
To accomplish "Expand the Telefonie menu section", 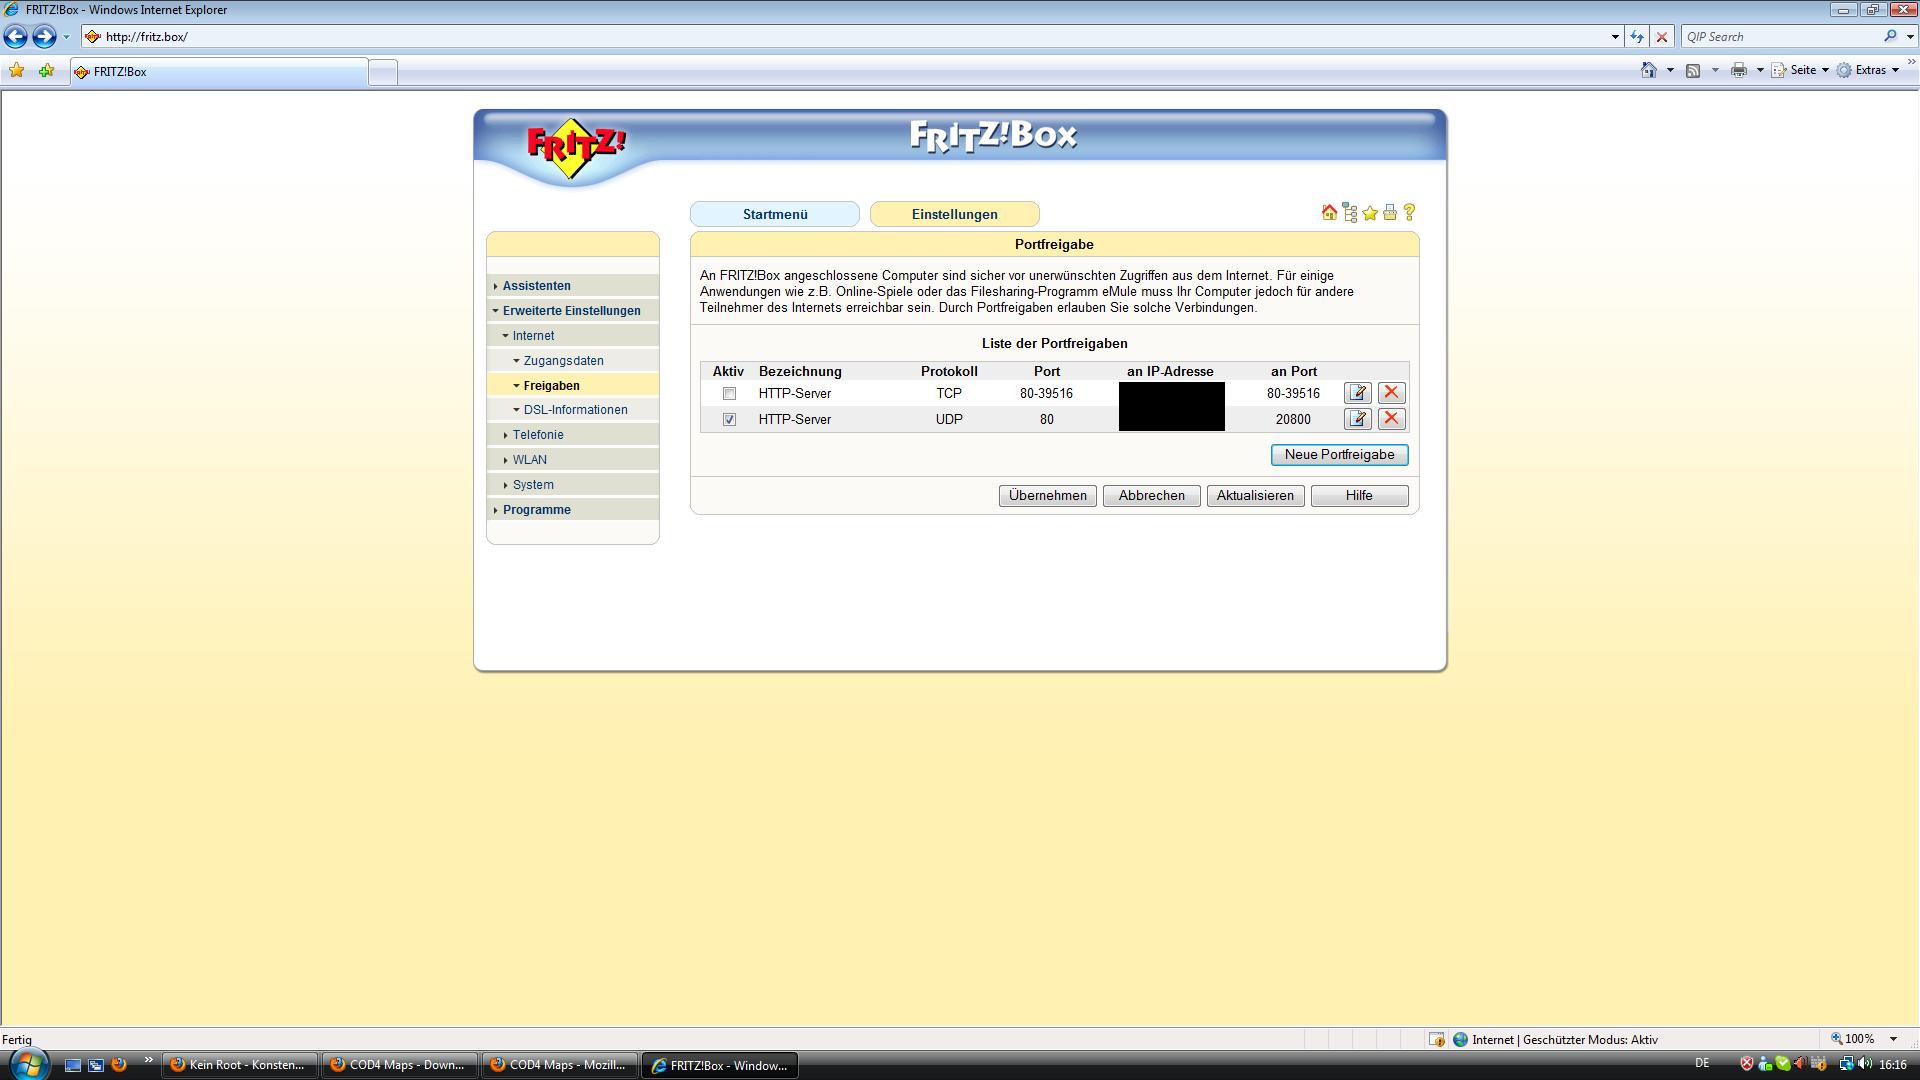I will click(538, 435).
